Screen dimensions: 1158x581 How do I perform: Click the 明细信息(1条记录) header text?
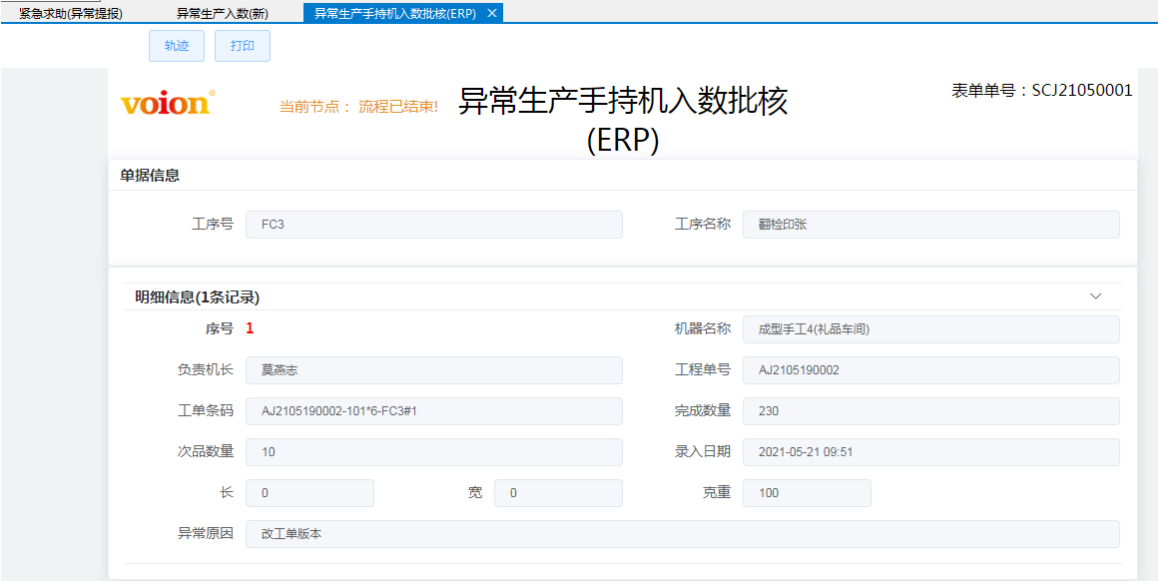click(197, 298)
